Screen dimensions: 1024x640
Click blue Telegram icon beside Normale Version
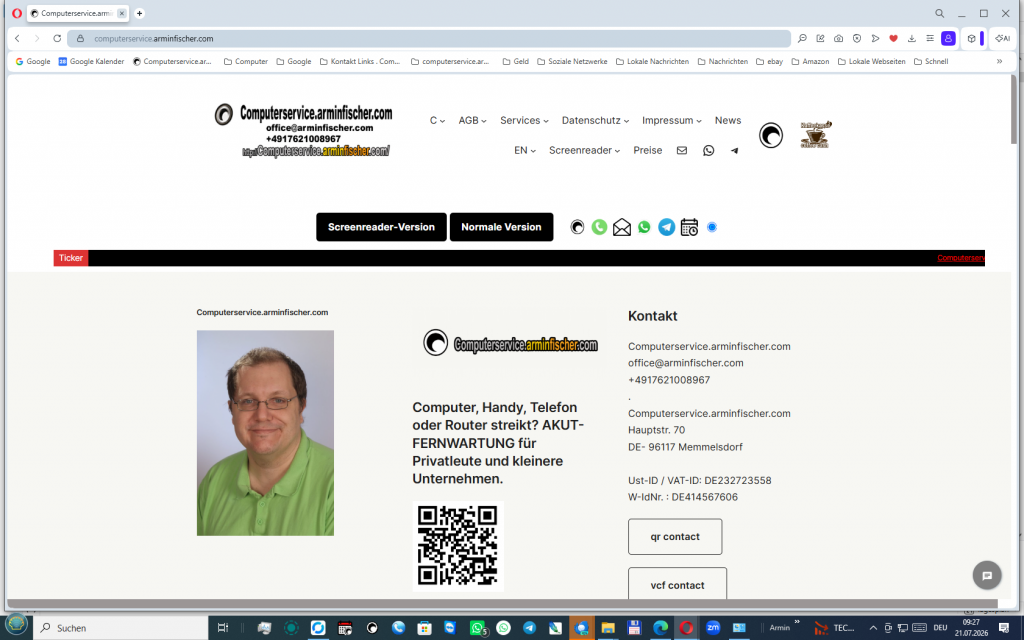667,227
